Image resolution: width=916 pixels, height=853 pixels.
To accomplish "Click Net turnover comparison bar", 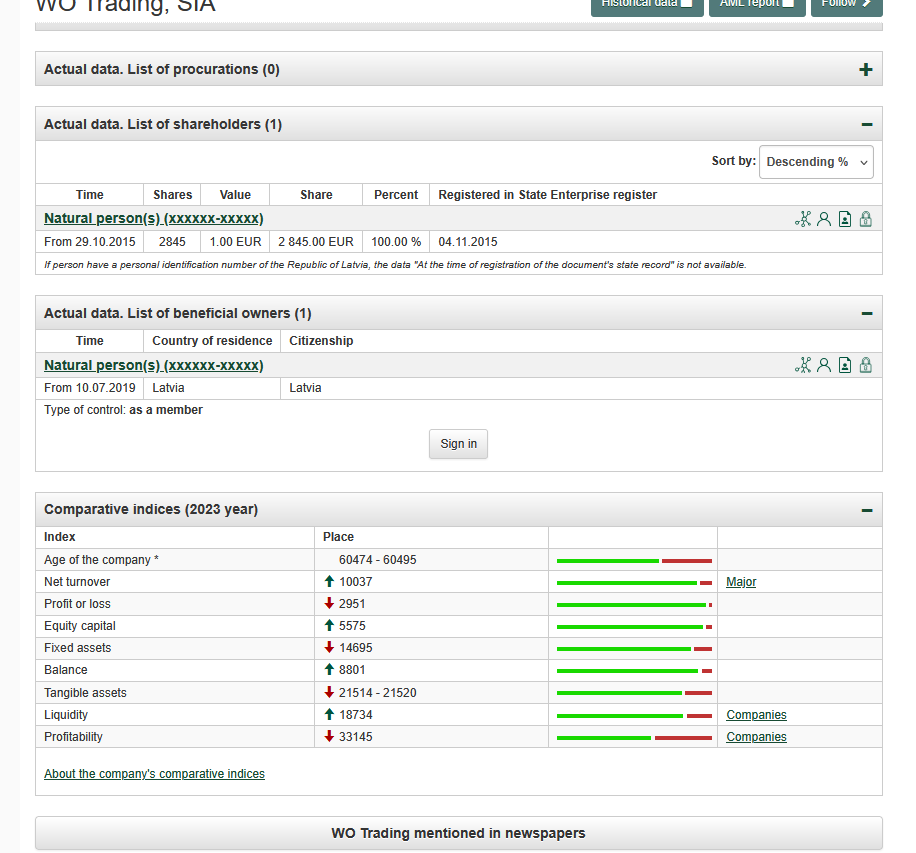I will pos(634,583).
